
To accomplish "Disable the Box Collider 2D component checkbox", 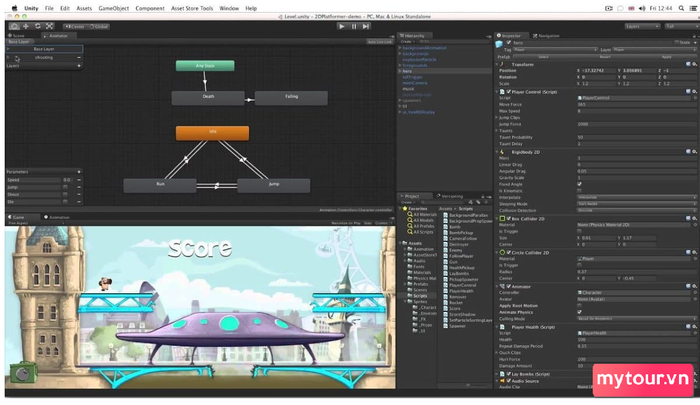I will pyautogui.click(x=508, y=219).
